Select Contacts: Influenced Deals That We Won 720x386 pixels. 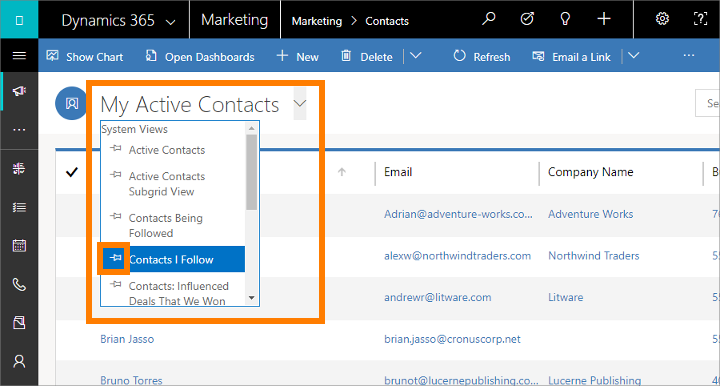[179, 293]
